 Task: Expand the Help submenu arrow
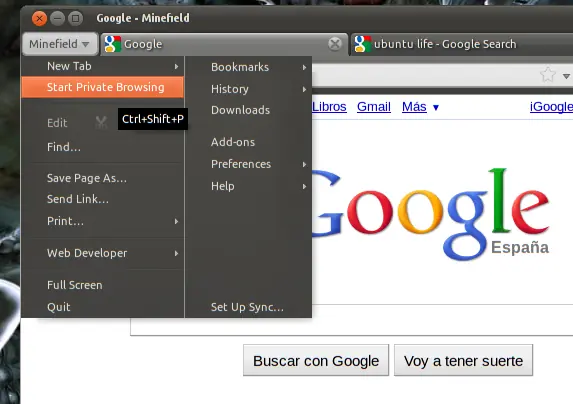pyautogui.click(x=304, y=186)
